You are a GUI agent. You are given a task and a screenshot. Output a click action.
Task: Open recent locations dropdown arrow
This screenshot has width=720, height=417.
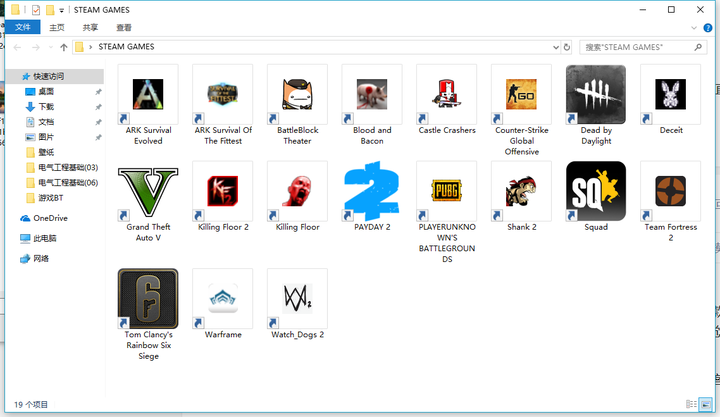pos(51,47)
